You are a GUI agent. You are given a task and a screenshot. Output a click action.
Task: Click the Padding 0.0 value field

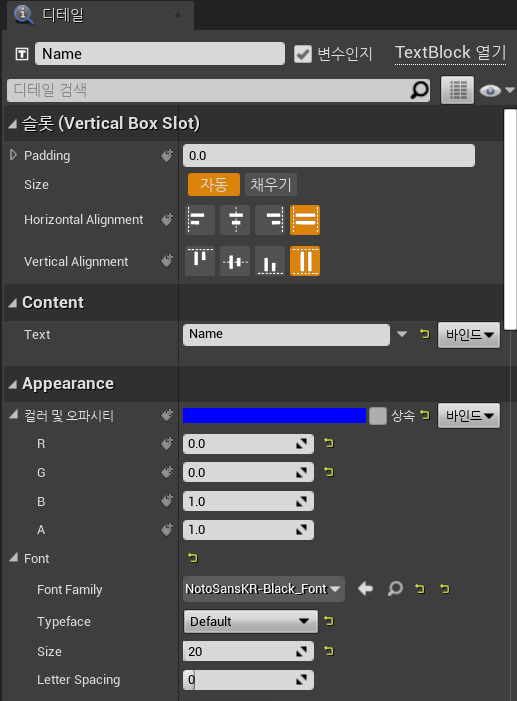329,156
